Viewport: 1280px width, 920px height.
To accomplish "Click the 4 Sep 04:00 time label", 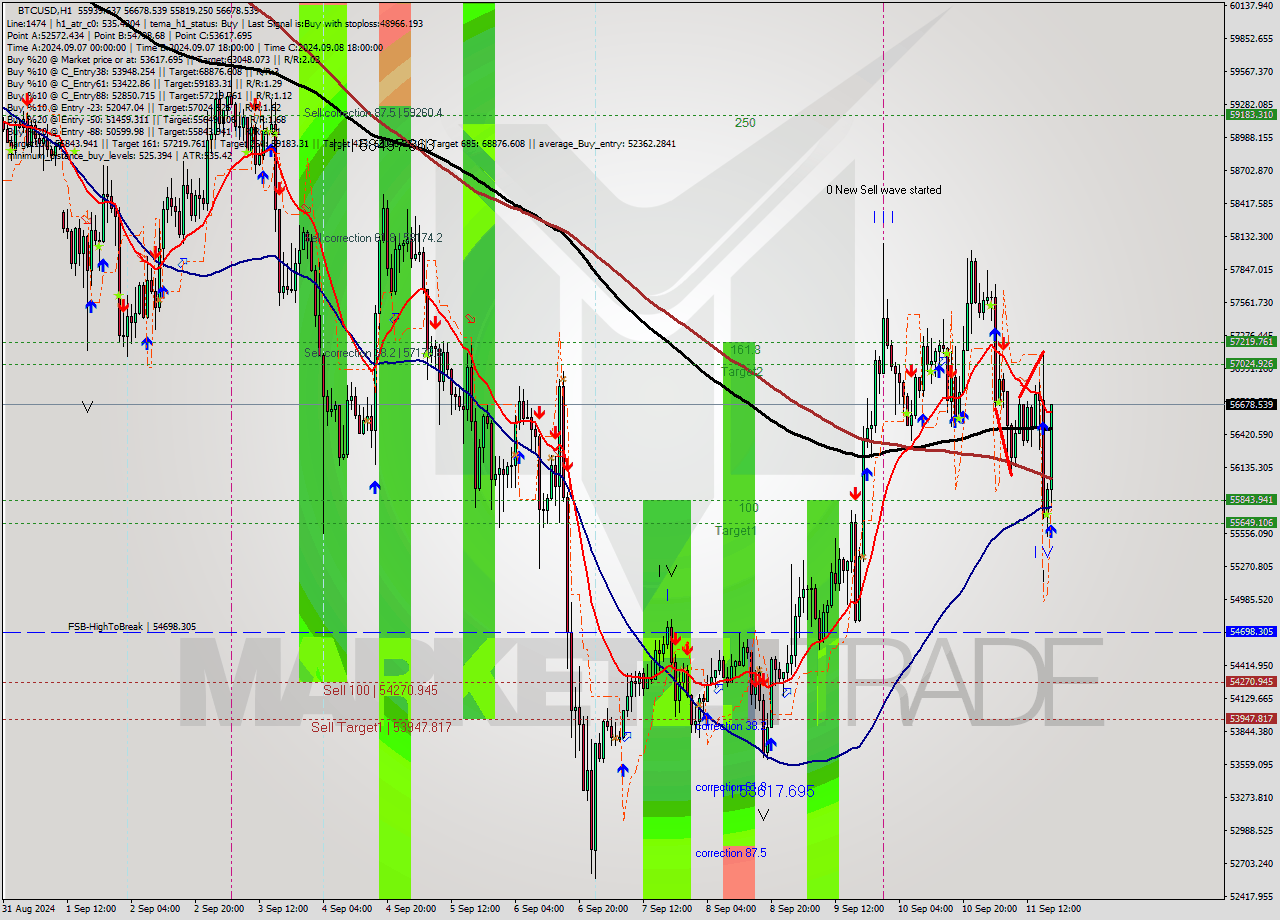I will point(349,909).
